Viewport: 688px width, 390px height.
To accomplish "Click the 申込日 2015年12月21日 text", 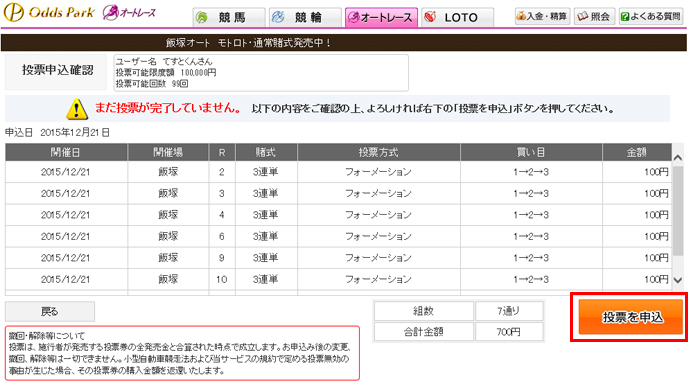I will point(57,132).
